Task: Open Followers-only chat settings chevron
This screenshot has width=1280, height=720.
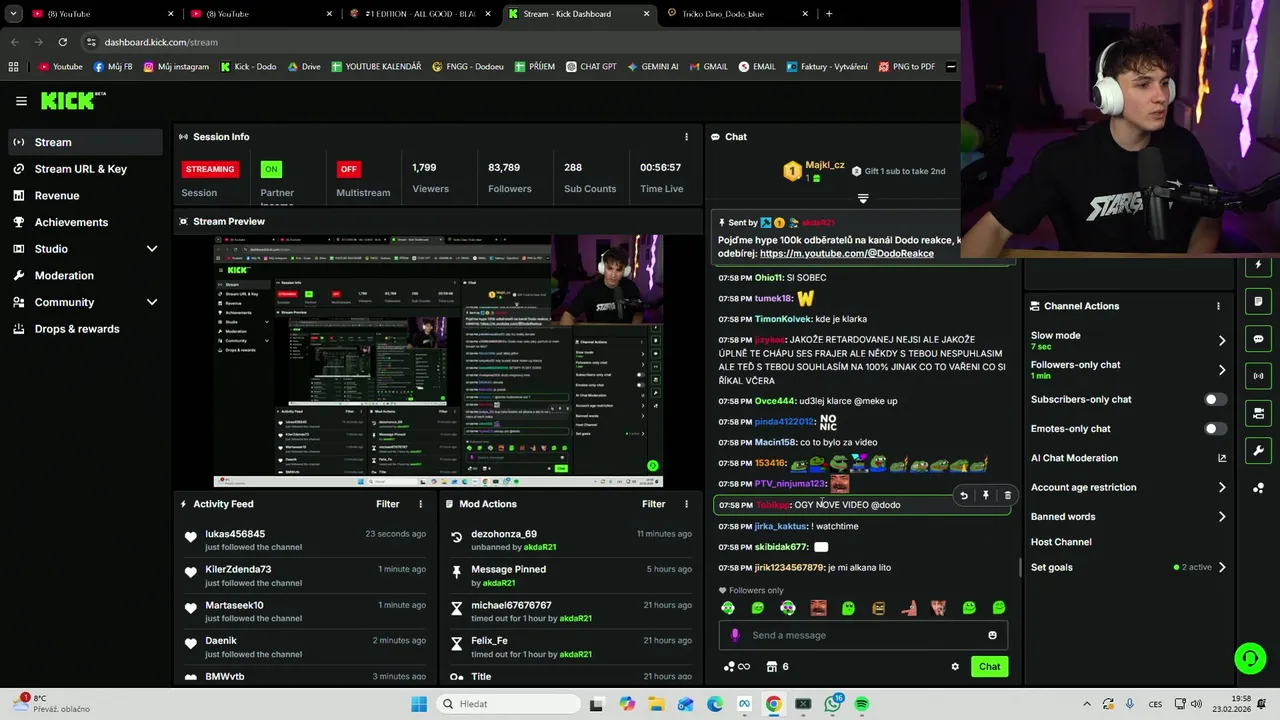Action: tap(1221, 370)
